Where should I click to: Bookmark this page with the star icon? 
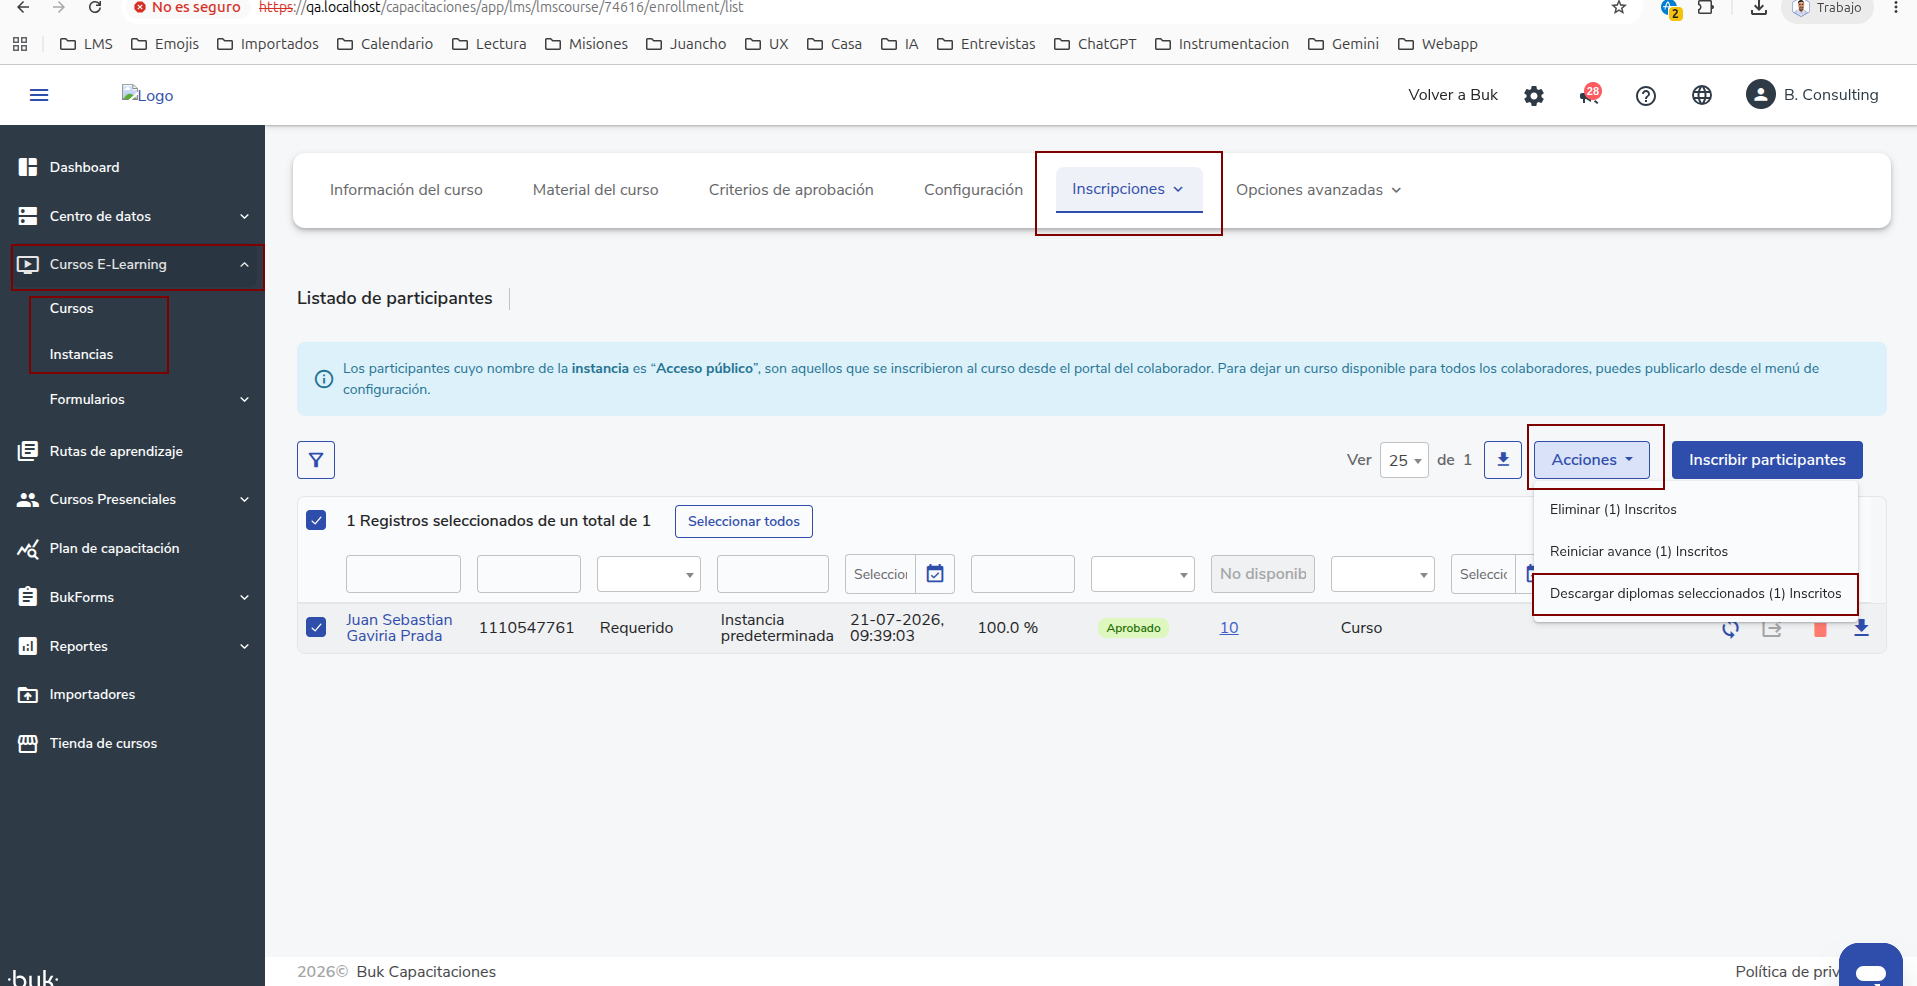click(1619, 8)
